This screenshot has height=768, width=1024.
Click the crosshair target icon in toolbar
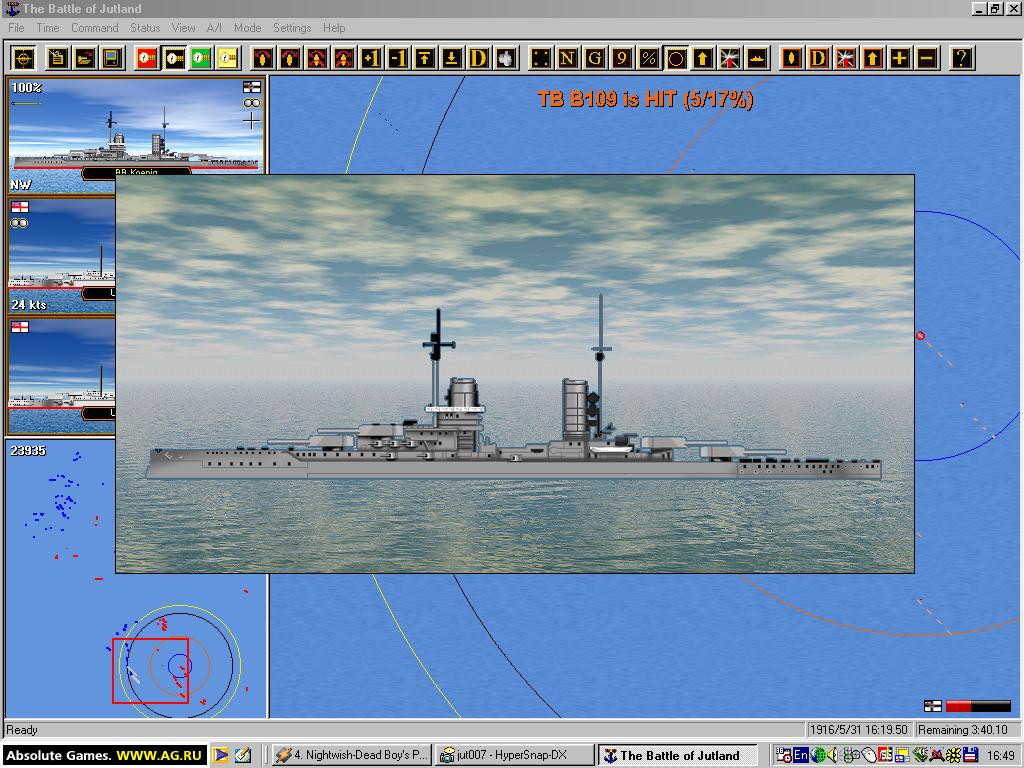(24, 58)
